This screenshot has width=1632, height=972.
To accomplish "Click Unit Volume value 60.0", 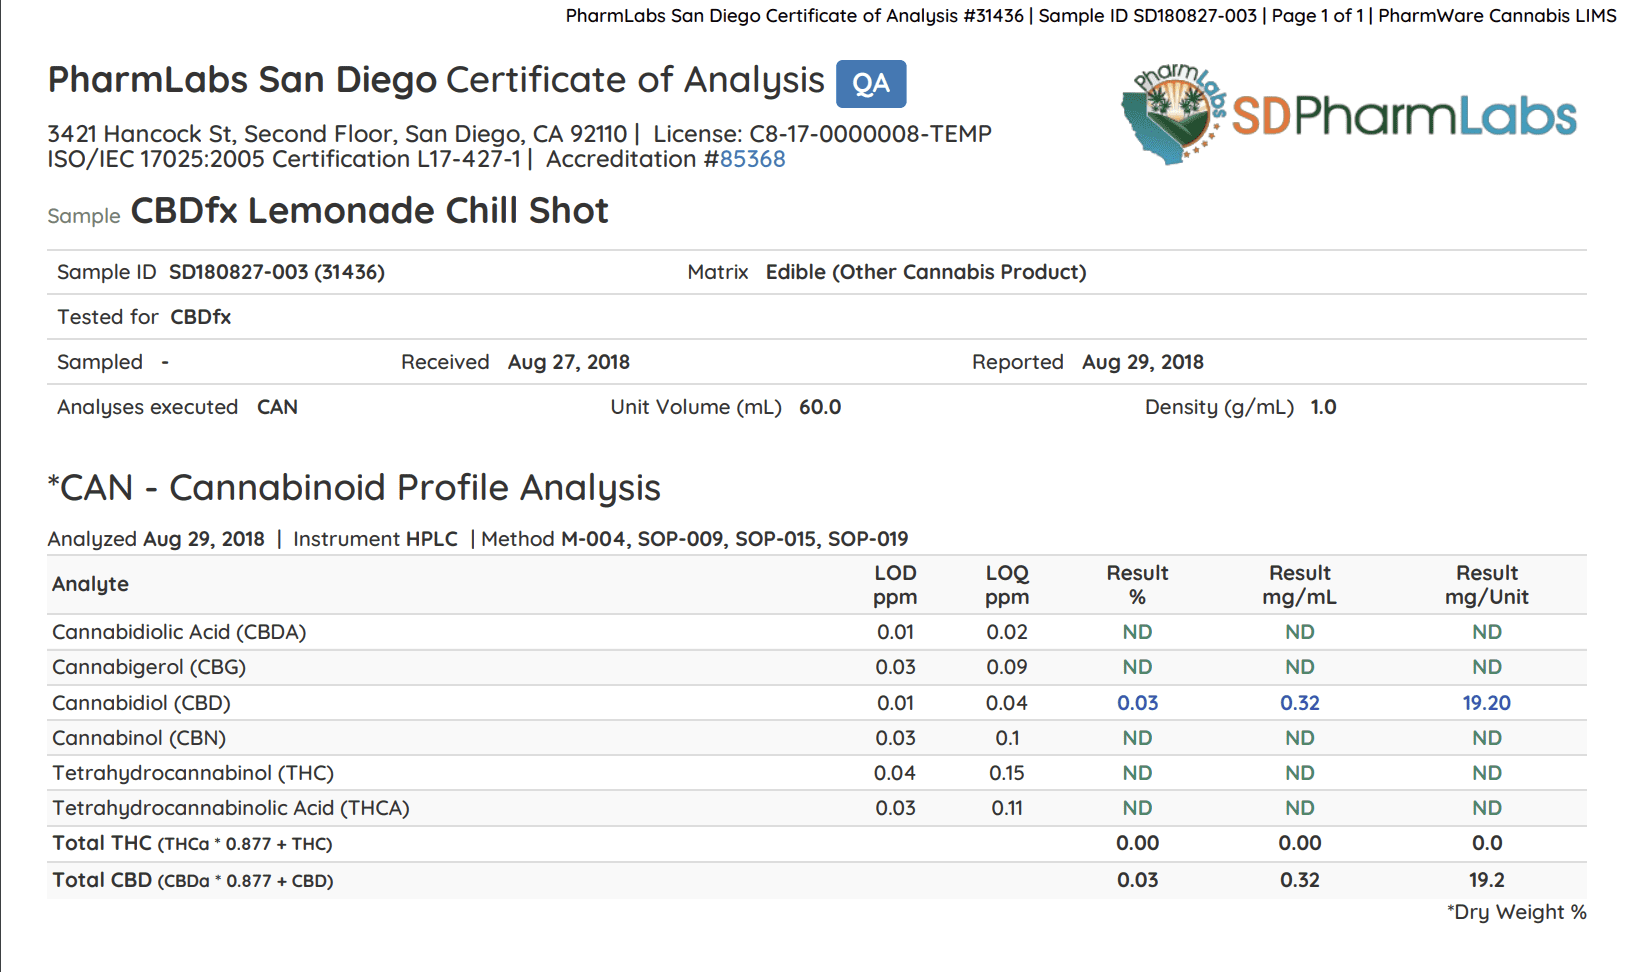I will 820,407.
